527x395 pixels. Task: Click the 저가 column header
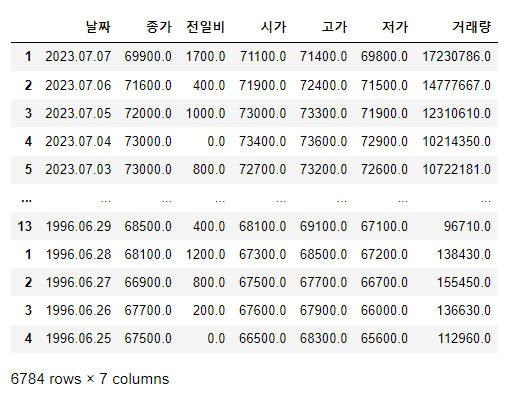[395, 27]
